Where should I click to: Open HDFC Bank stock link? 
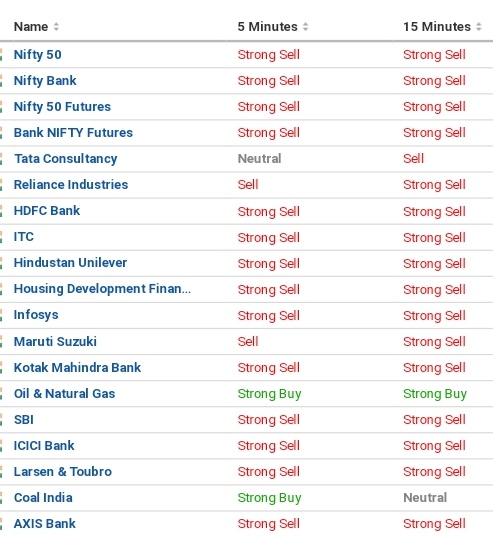pyautogui.click(x=47, y=211)
